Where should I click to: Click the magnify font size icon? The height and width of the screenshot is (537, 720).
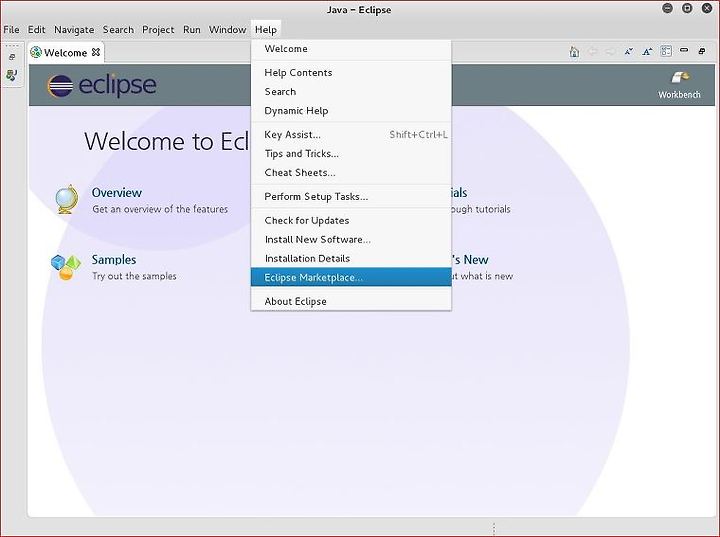647,51
